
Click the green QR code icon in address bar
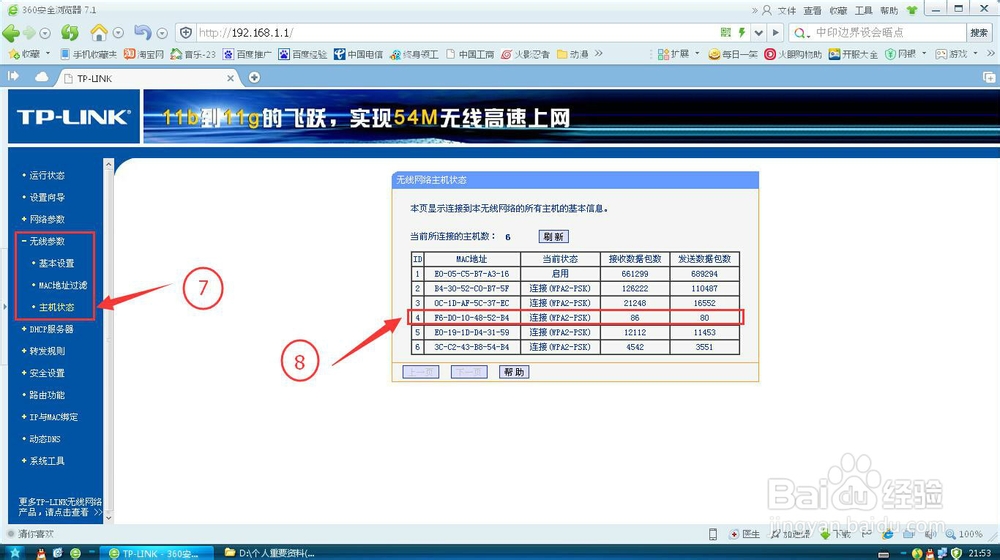click(x=726, y=33)
